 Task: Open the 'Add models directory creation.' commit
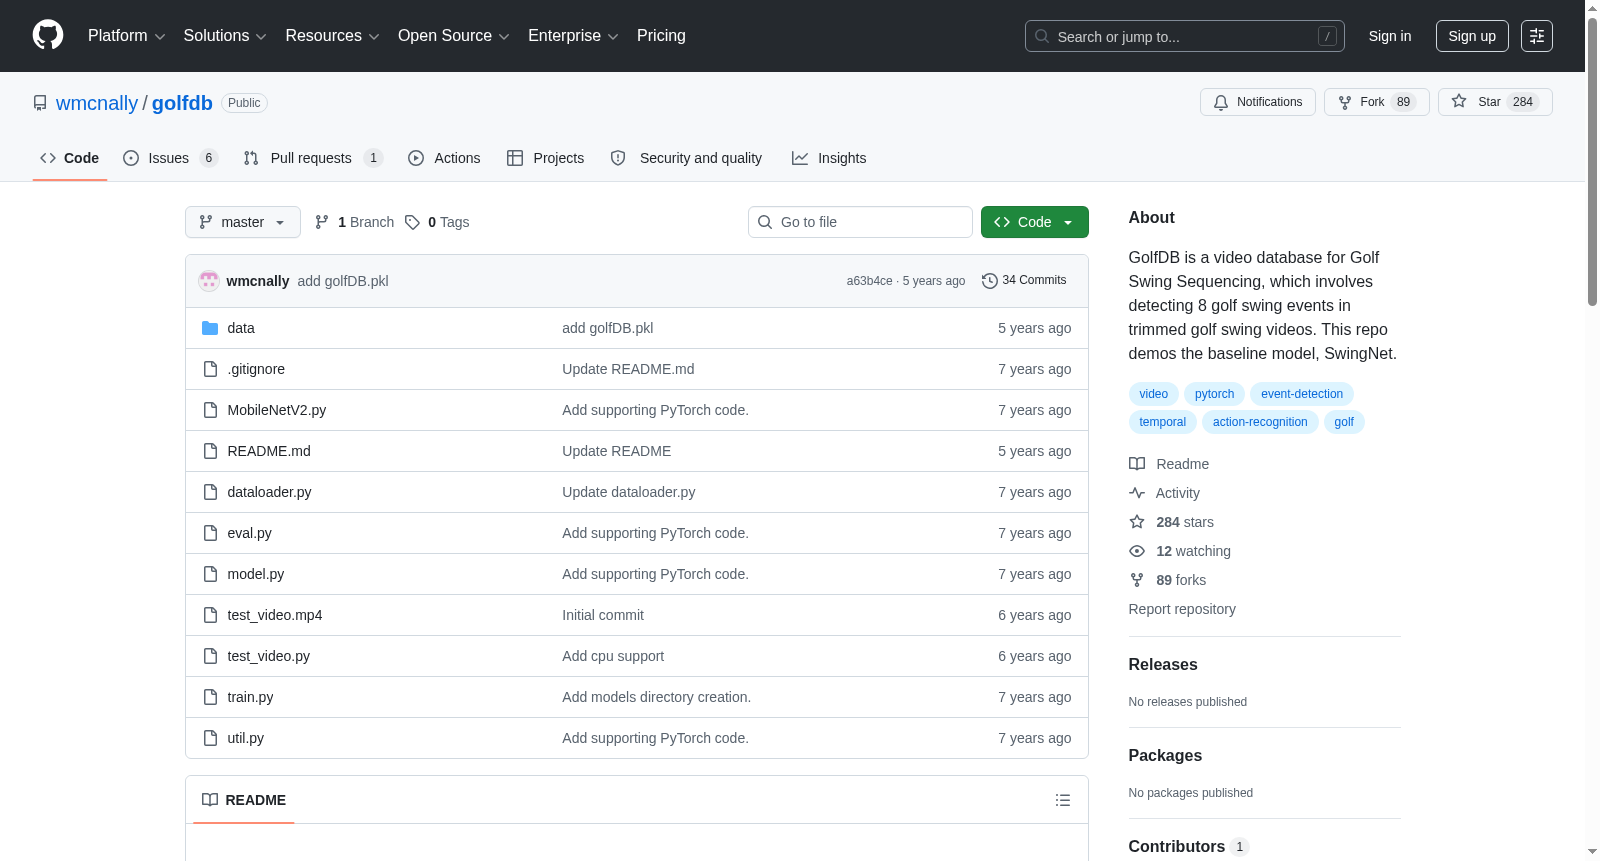(656, 697)
